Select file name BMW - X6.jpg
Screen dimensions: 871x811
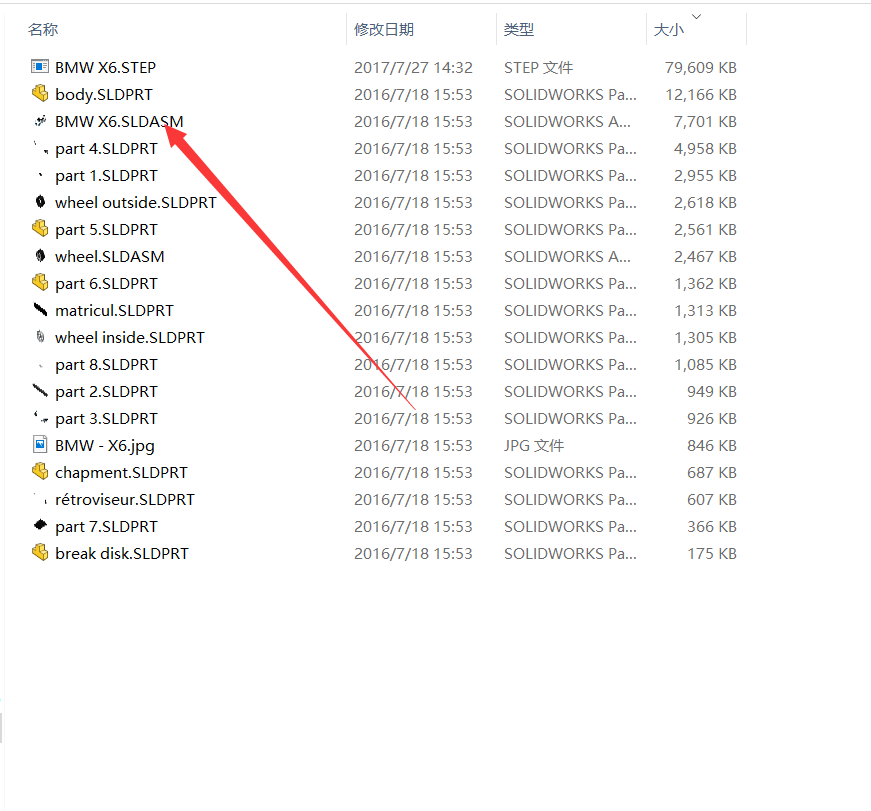[x=105, y=446]
